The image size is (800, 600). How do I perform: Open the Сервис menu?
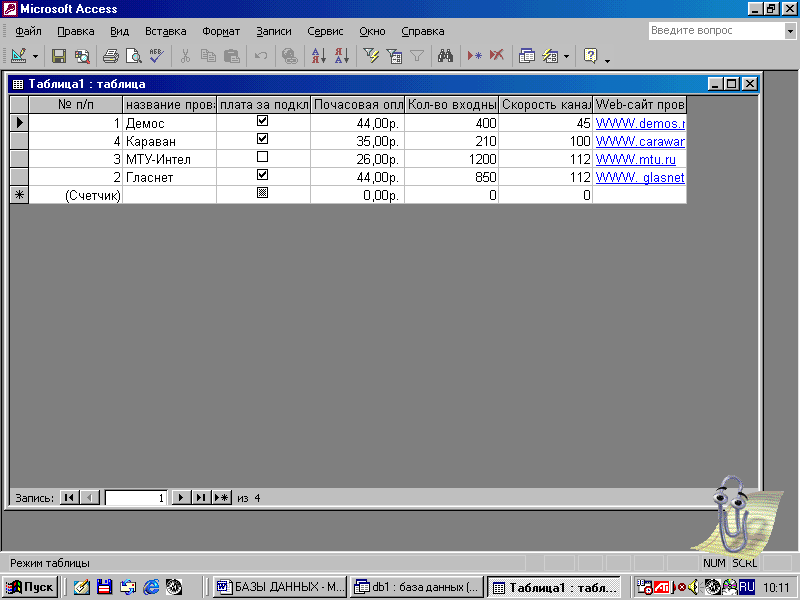325,31
